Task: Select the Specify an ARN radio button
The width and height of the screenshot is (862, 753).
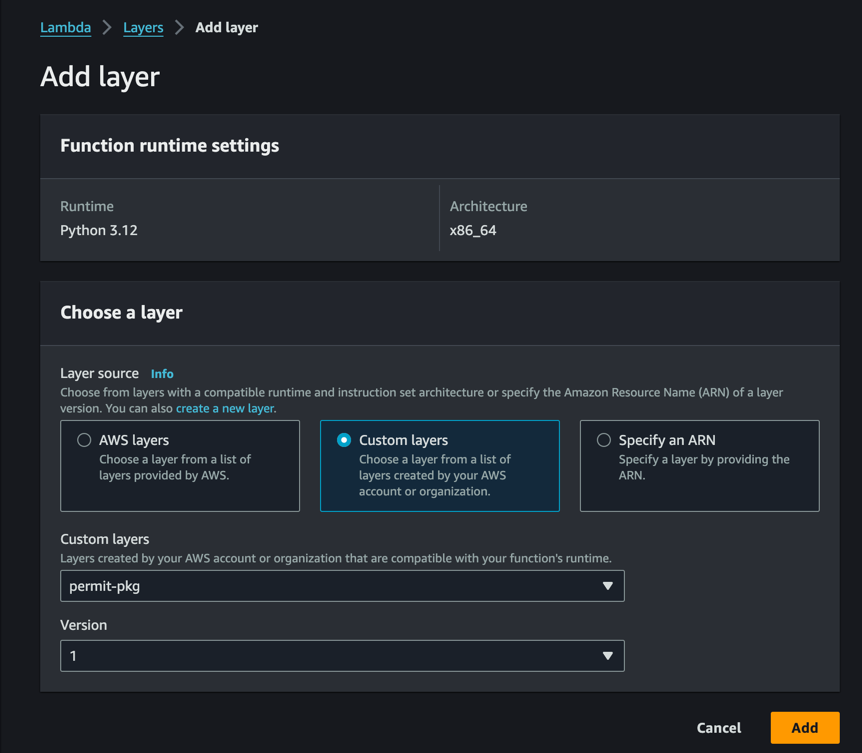Action: [x=603, y=439]
